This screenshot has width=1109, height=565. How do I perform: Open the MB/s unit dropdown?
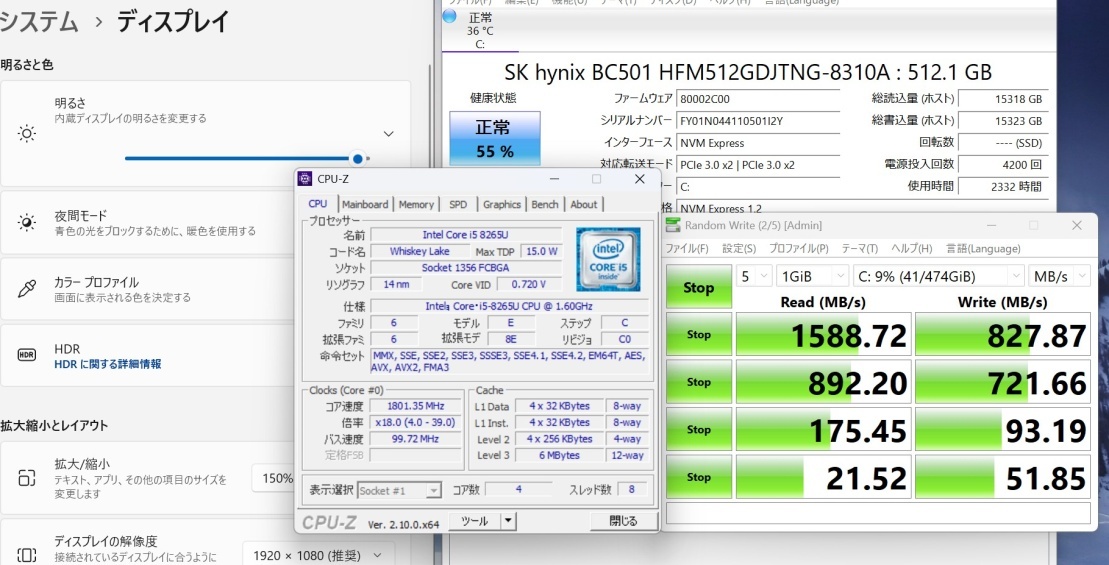pyautogui.click(x=1058, y=276)
